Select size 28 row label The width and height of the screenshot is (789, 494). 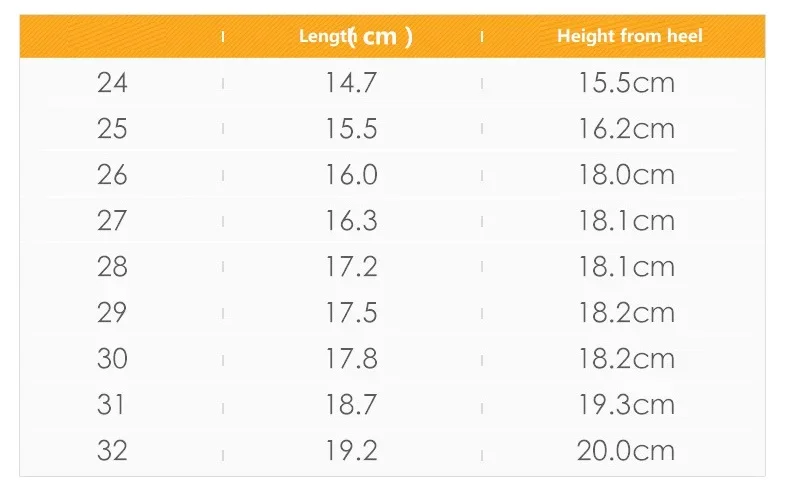coord(112,267)
